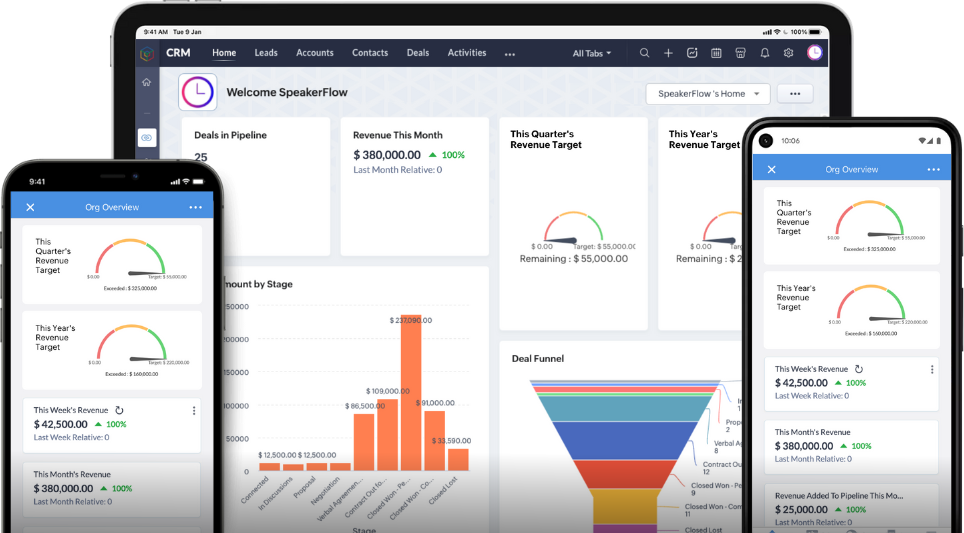Click $ 42,500.00 on the left phone
Screen dimensions: 964x533
[x=61, y=424]
